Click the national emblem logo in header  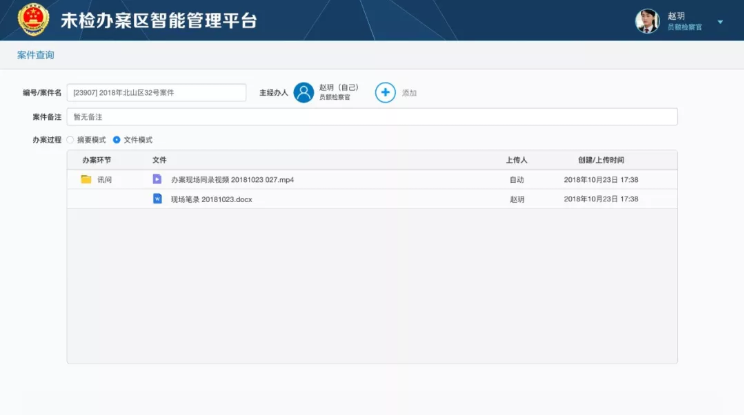point(33,20)
